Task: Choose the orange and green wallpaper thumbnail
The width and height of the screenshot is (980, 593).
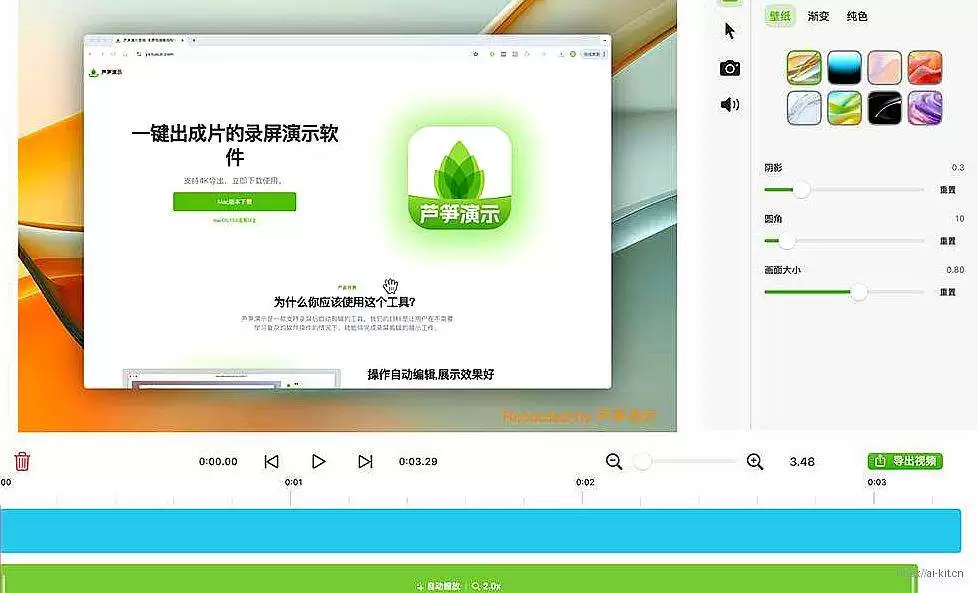Action: [x=804, y=67]
